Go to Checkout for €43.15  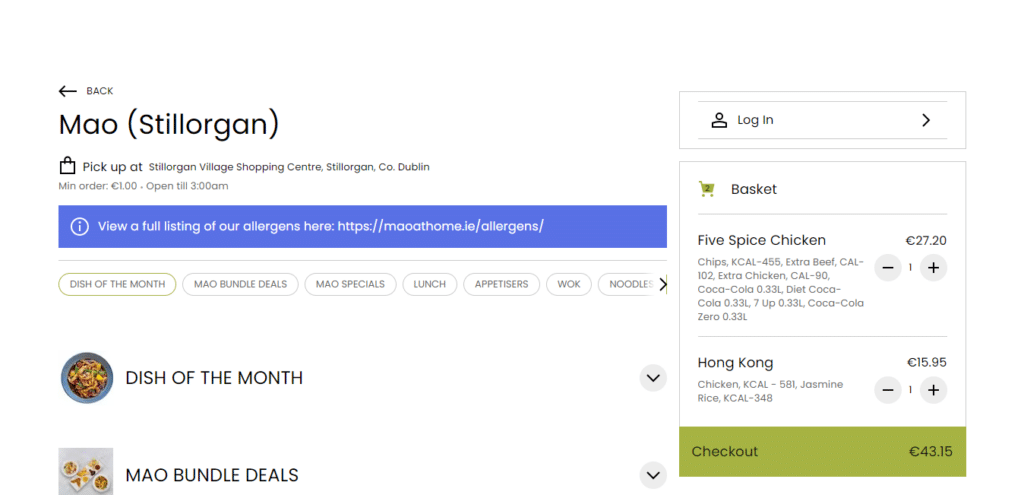(822, 452)
